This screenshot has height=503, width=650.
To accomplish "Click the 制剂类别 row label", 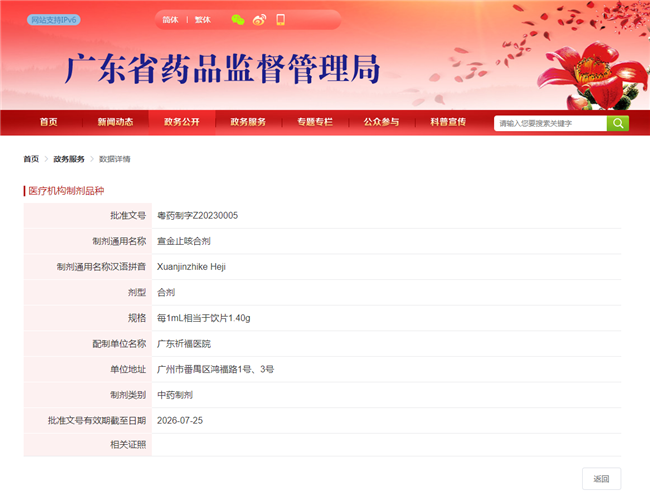I will click(x=128, y=395).
